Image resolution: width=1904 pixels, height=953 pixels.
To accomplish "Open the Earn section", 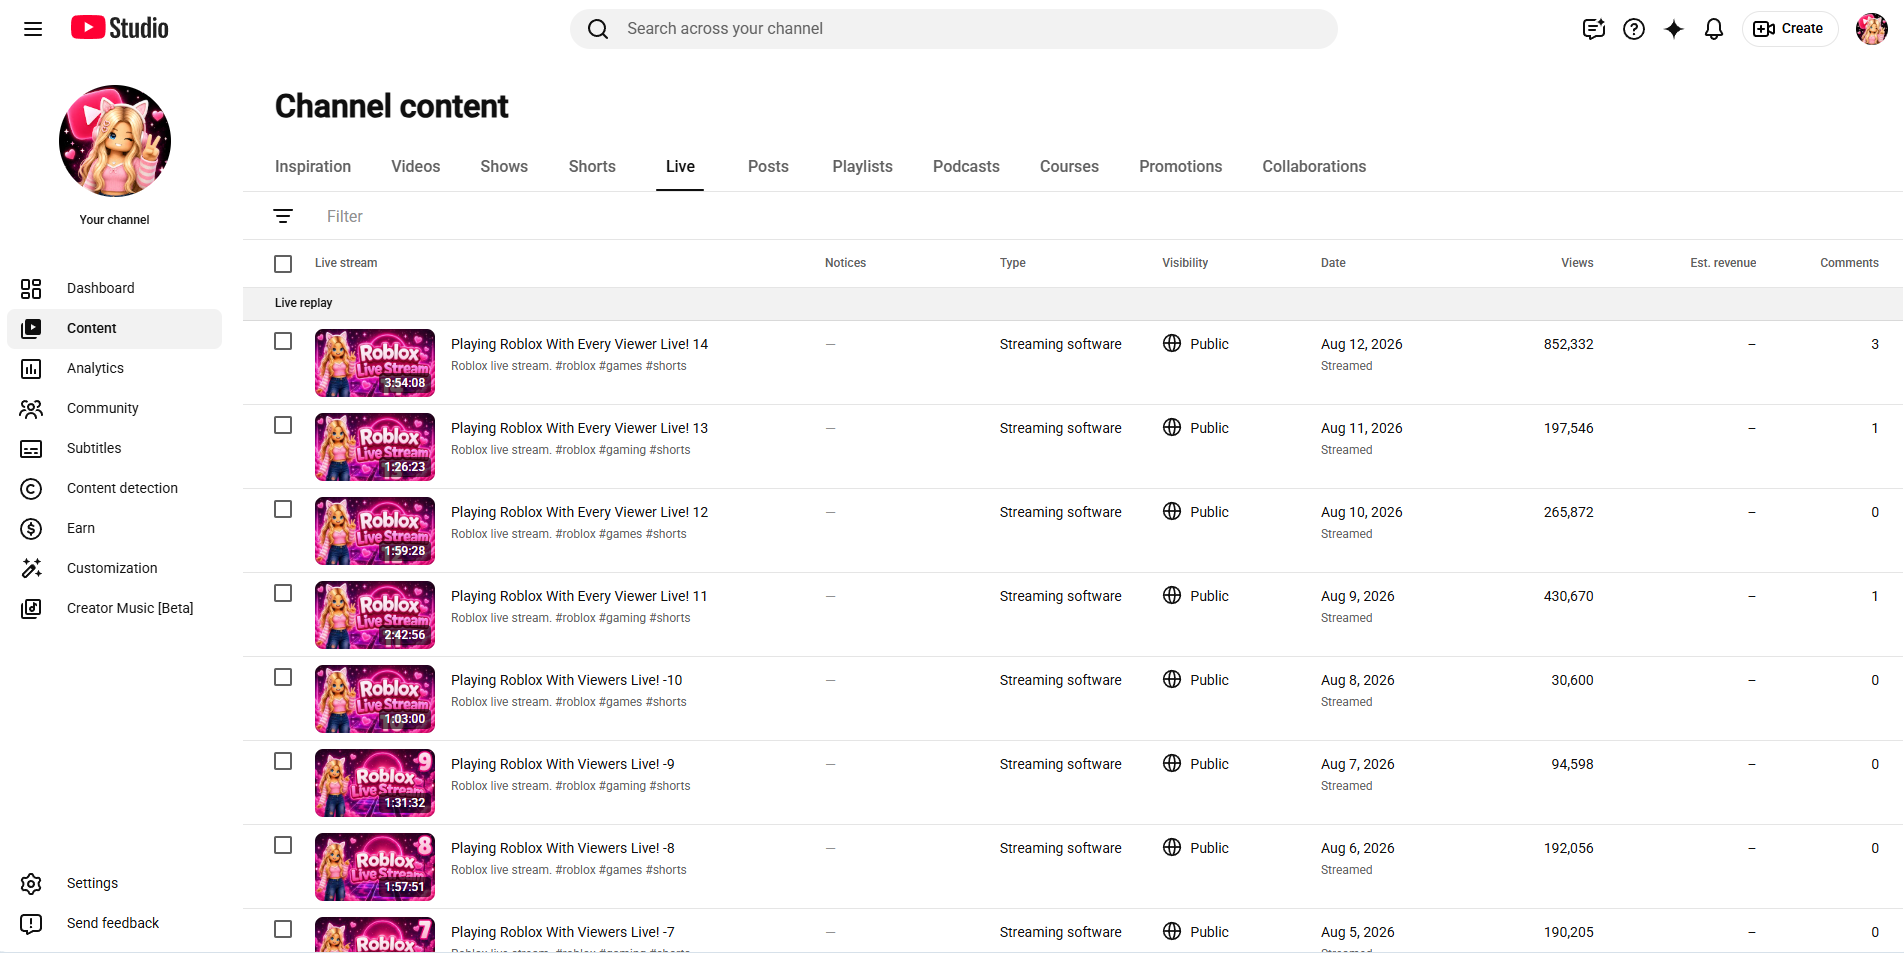I will tap(114, 528).
